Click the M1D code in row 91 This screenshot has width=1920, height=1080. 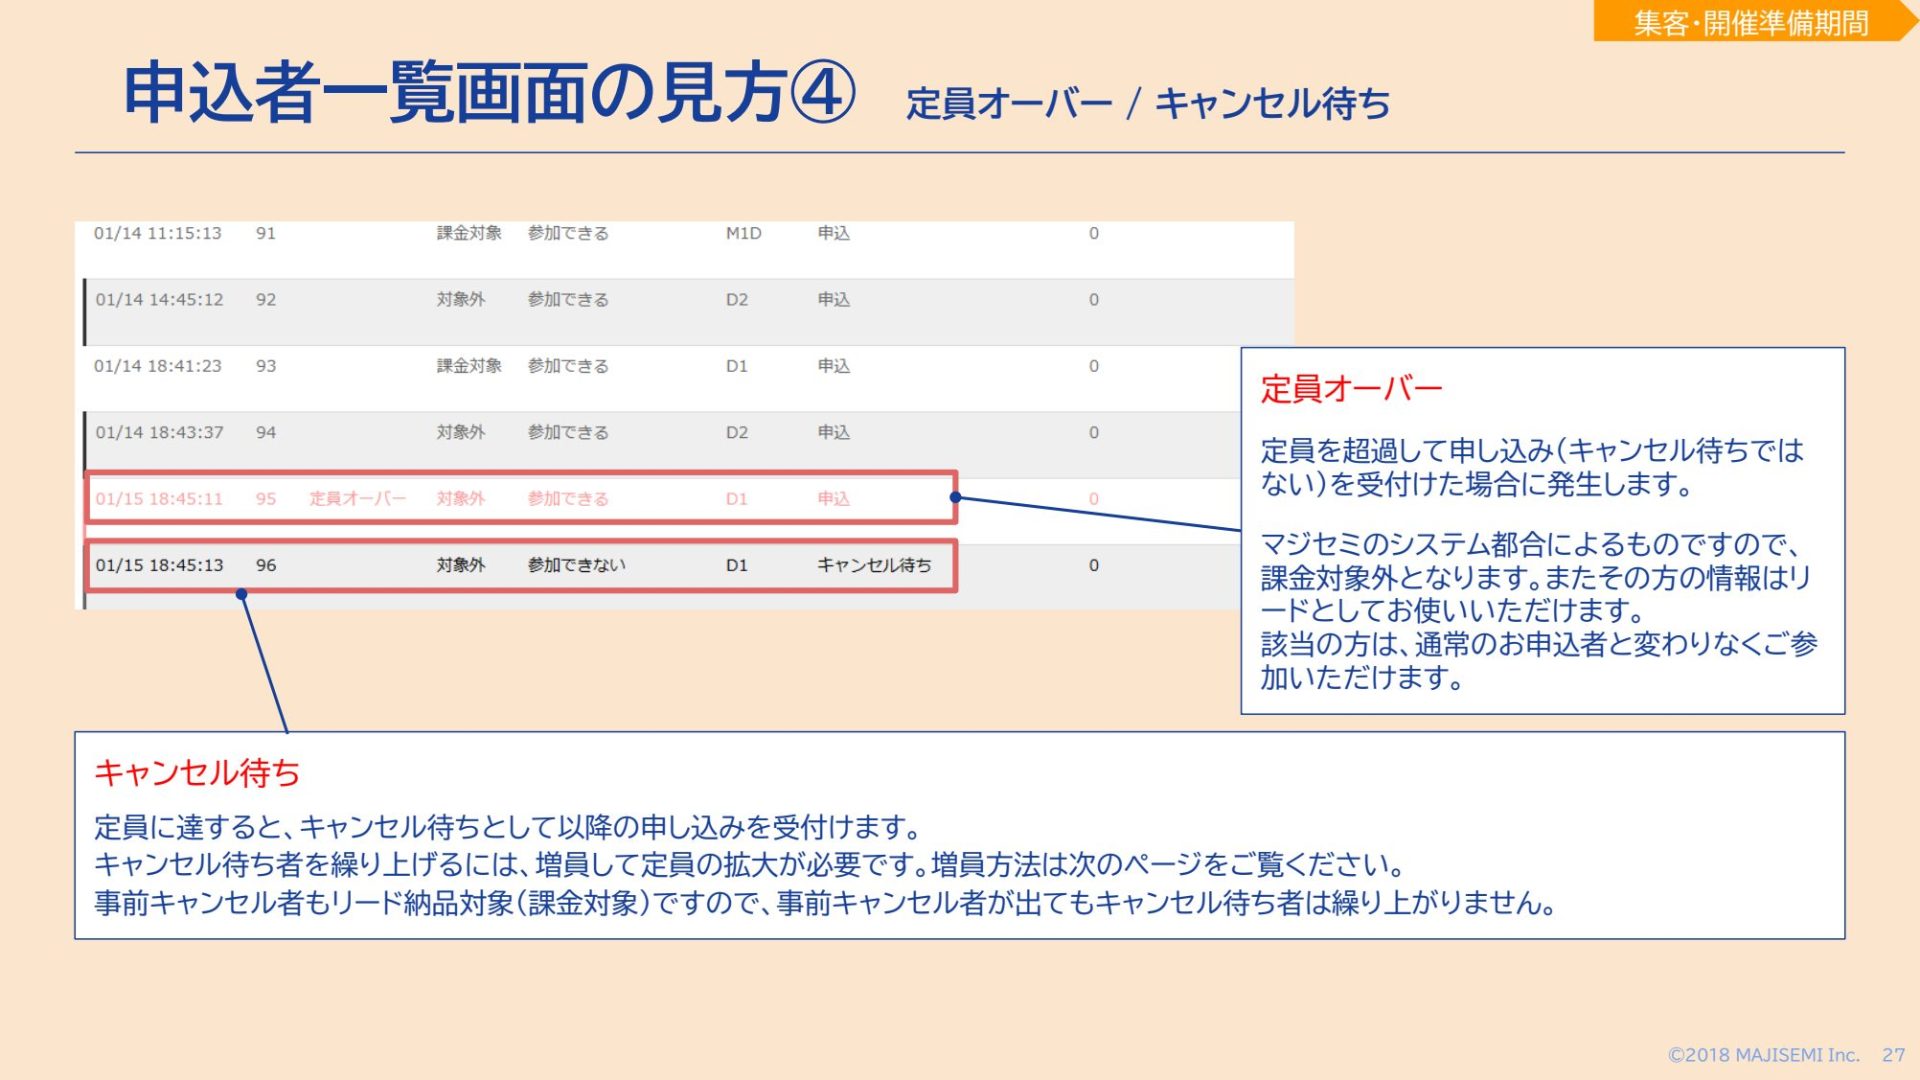(743, 233)
